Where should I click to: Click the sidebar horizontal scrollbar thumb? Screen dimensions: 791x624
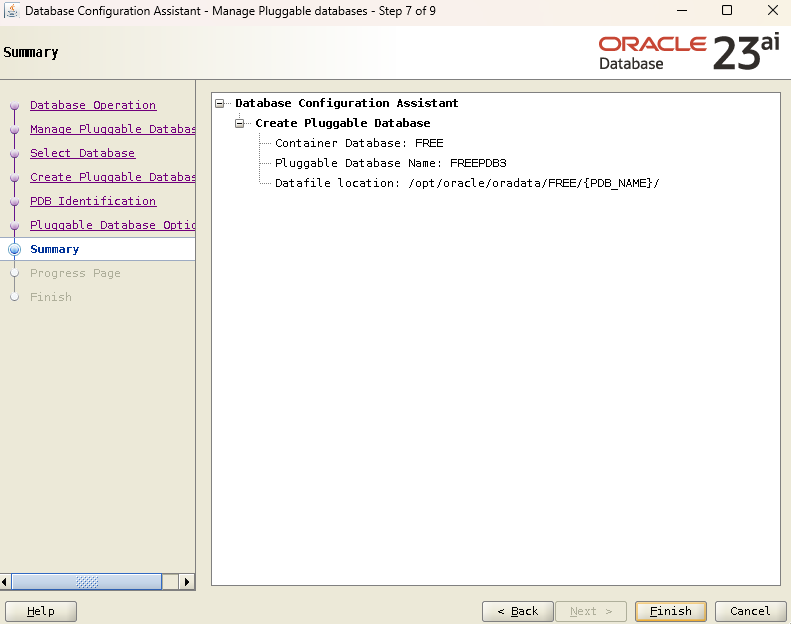pyautogui.click(x=87, y=582)
